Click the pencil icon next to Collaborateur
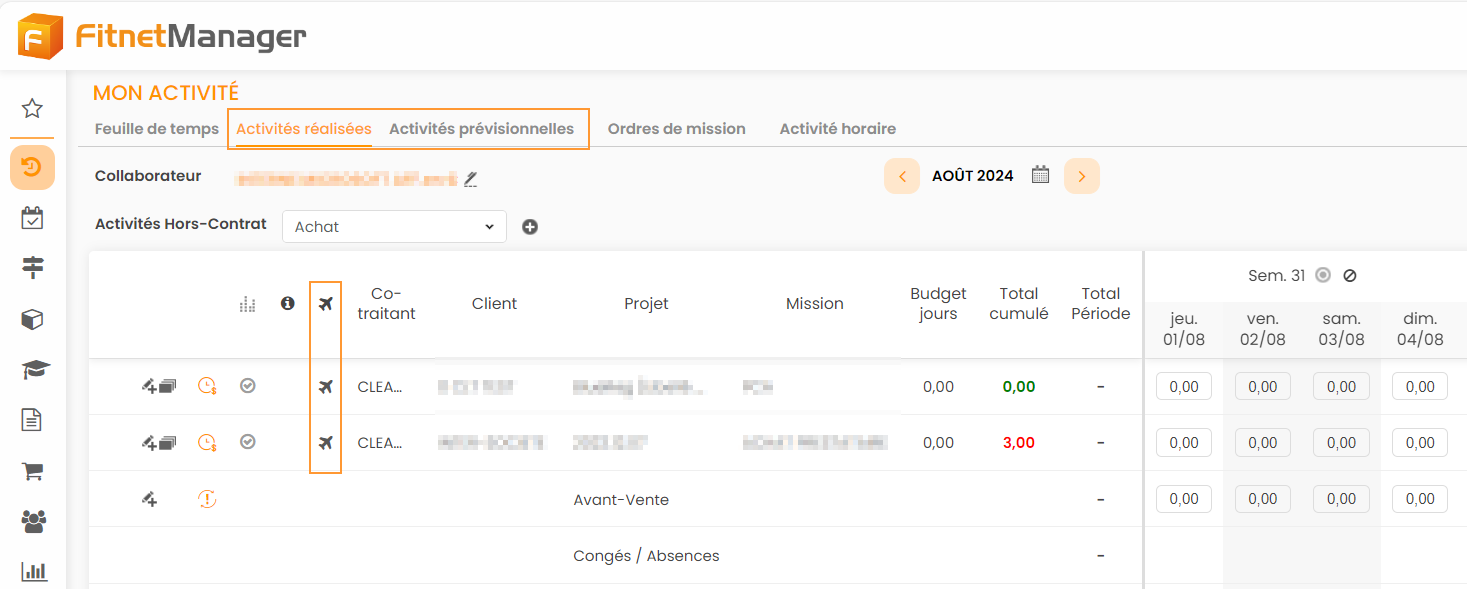The width and height of the screenshot is (1467, 589). tap(471, 179)
